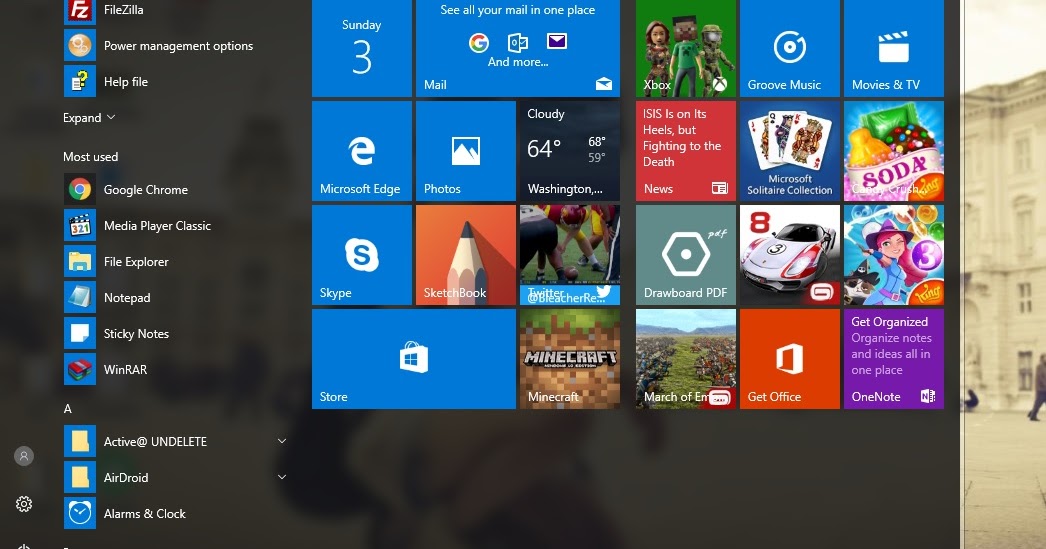The height and width of the screenshot is (549, 1046).
Task: Open the Get Office tile
Action: [x=790, y=359]
